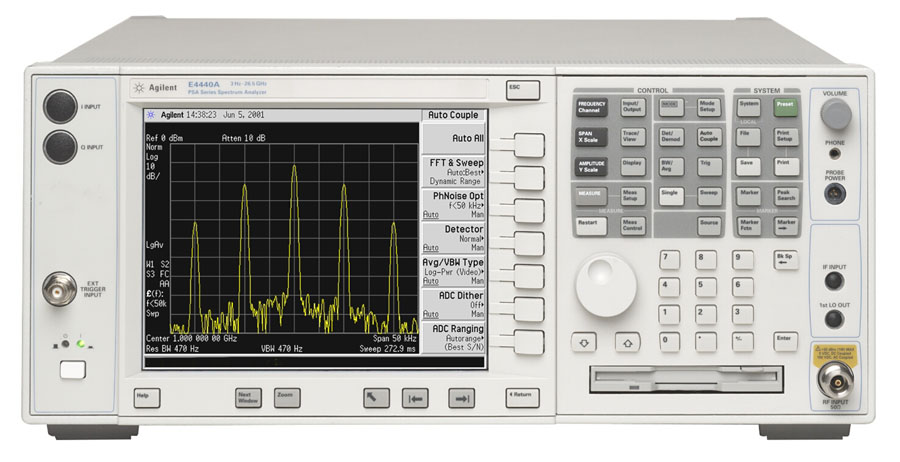The width and height of the screenshot is (900, 462).
Task: Click the VOLUME knob
Action: [x=836, y=116]
